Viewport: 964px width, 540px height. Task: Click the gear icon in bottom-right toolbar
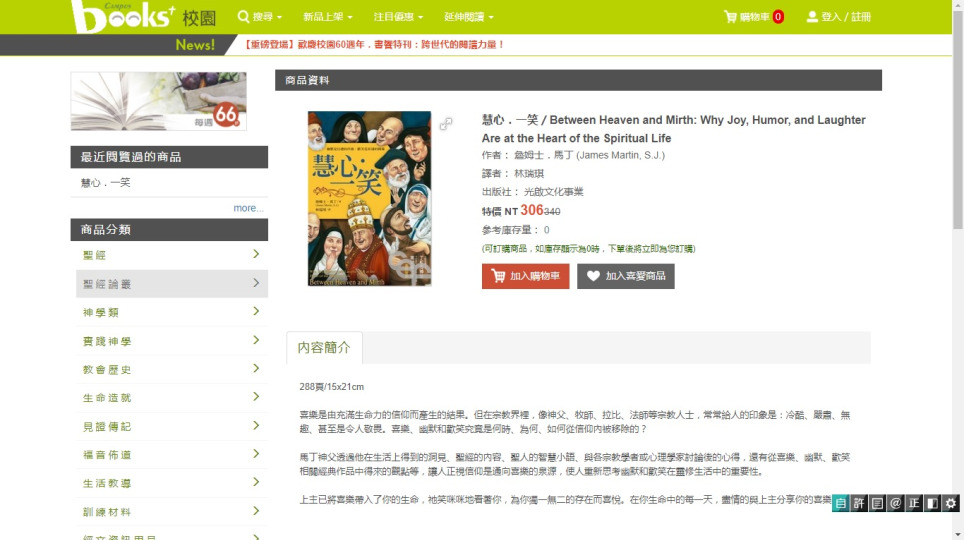[951, 504]
